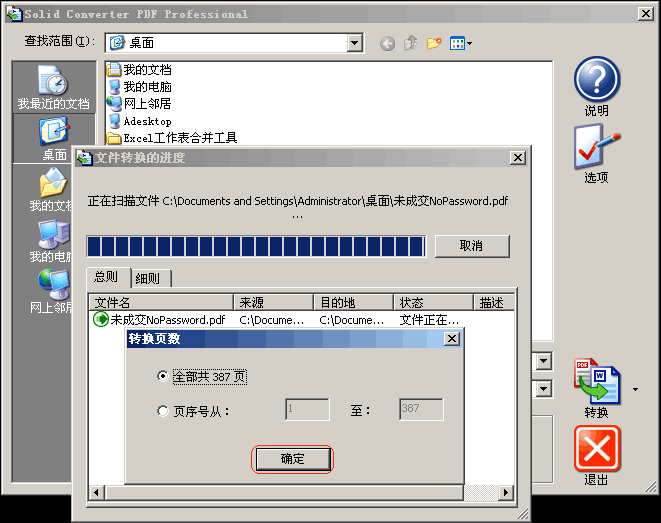Open 我的文档 folder in the sidebar

(x=52, y=190)
